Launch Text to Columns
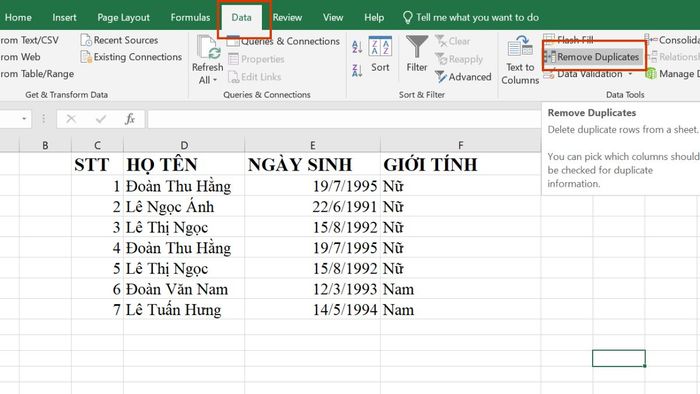This screenshot has height=394, width=700. pyautogui.click(x=520, y=61)
